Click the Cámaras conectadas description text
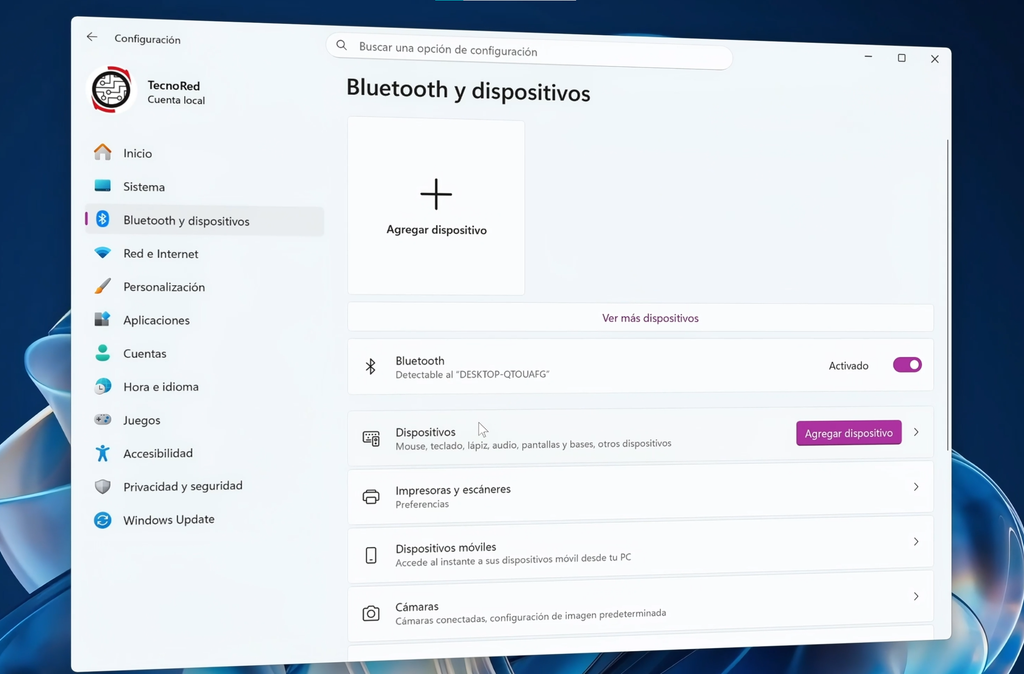 (x=531, y=617)
